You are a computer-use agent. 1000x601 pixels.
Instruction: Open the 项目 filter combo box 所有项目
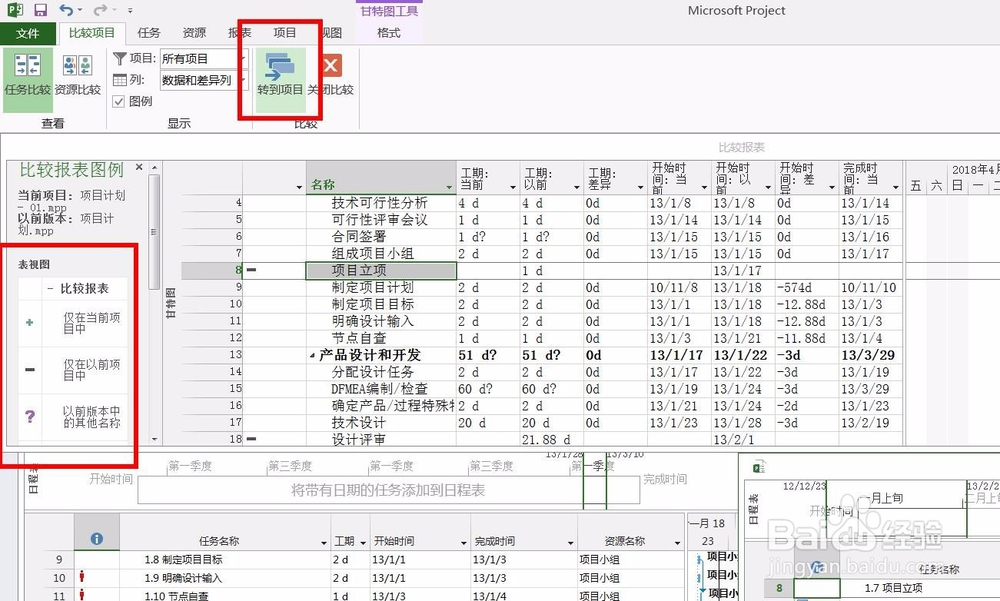[203, 59]
